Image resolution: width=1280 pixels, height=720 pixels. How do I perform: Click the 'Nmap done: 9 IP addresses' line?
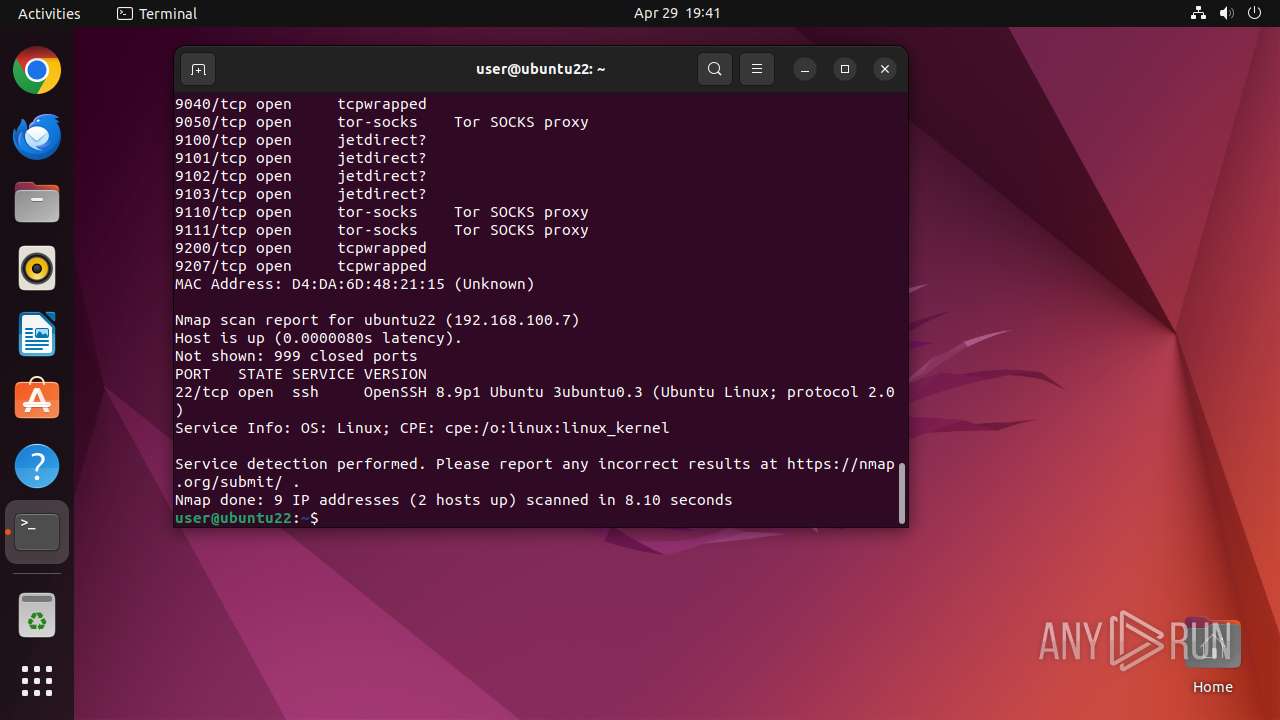click(454, 500)
